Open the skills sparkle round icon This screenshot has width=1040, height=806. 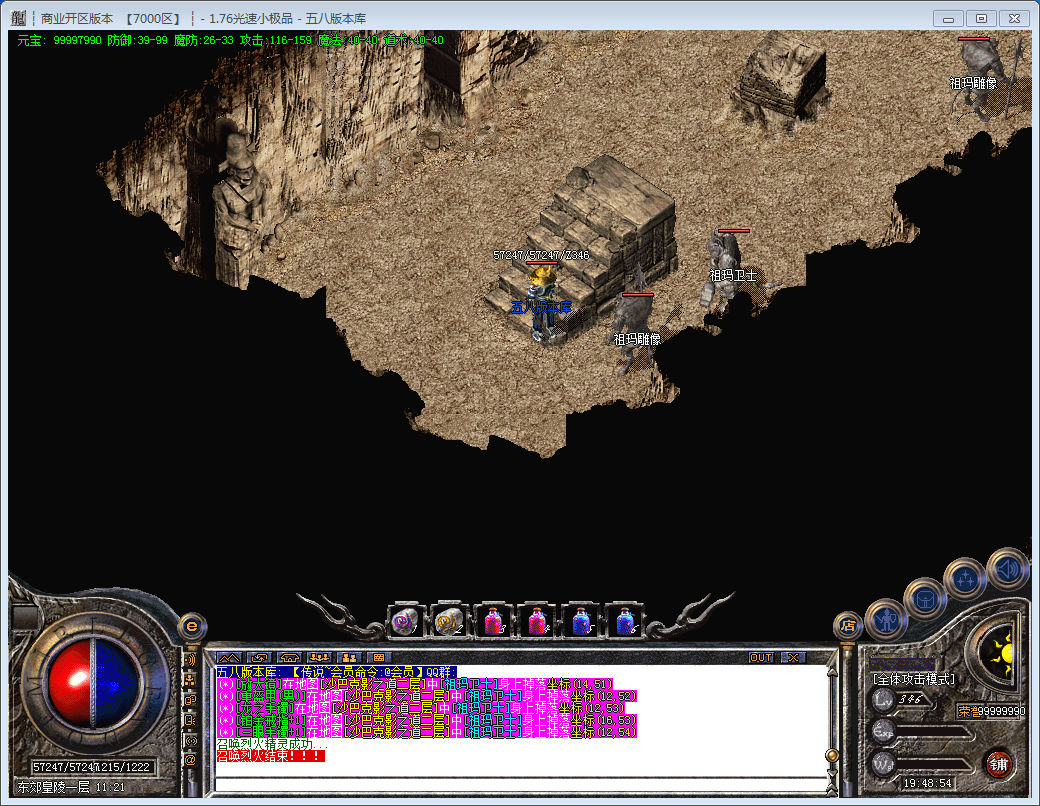[964, 578]
